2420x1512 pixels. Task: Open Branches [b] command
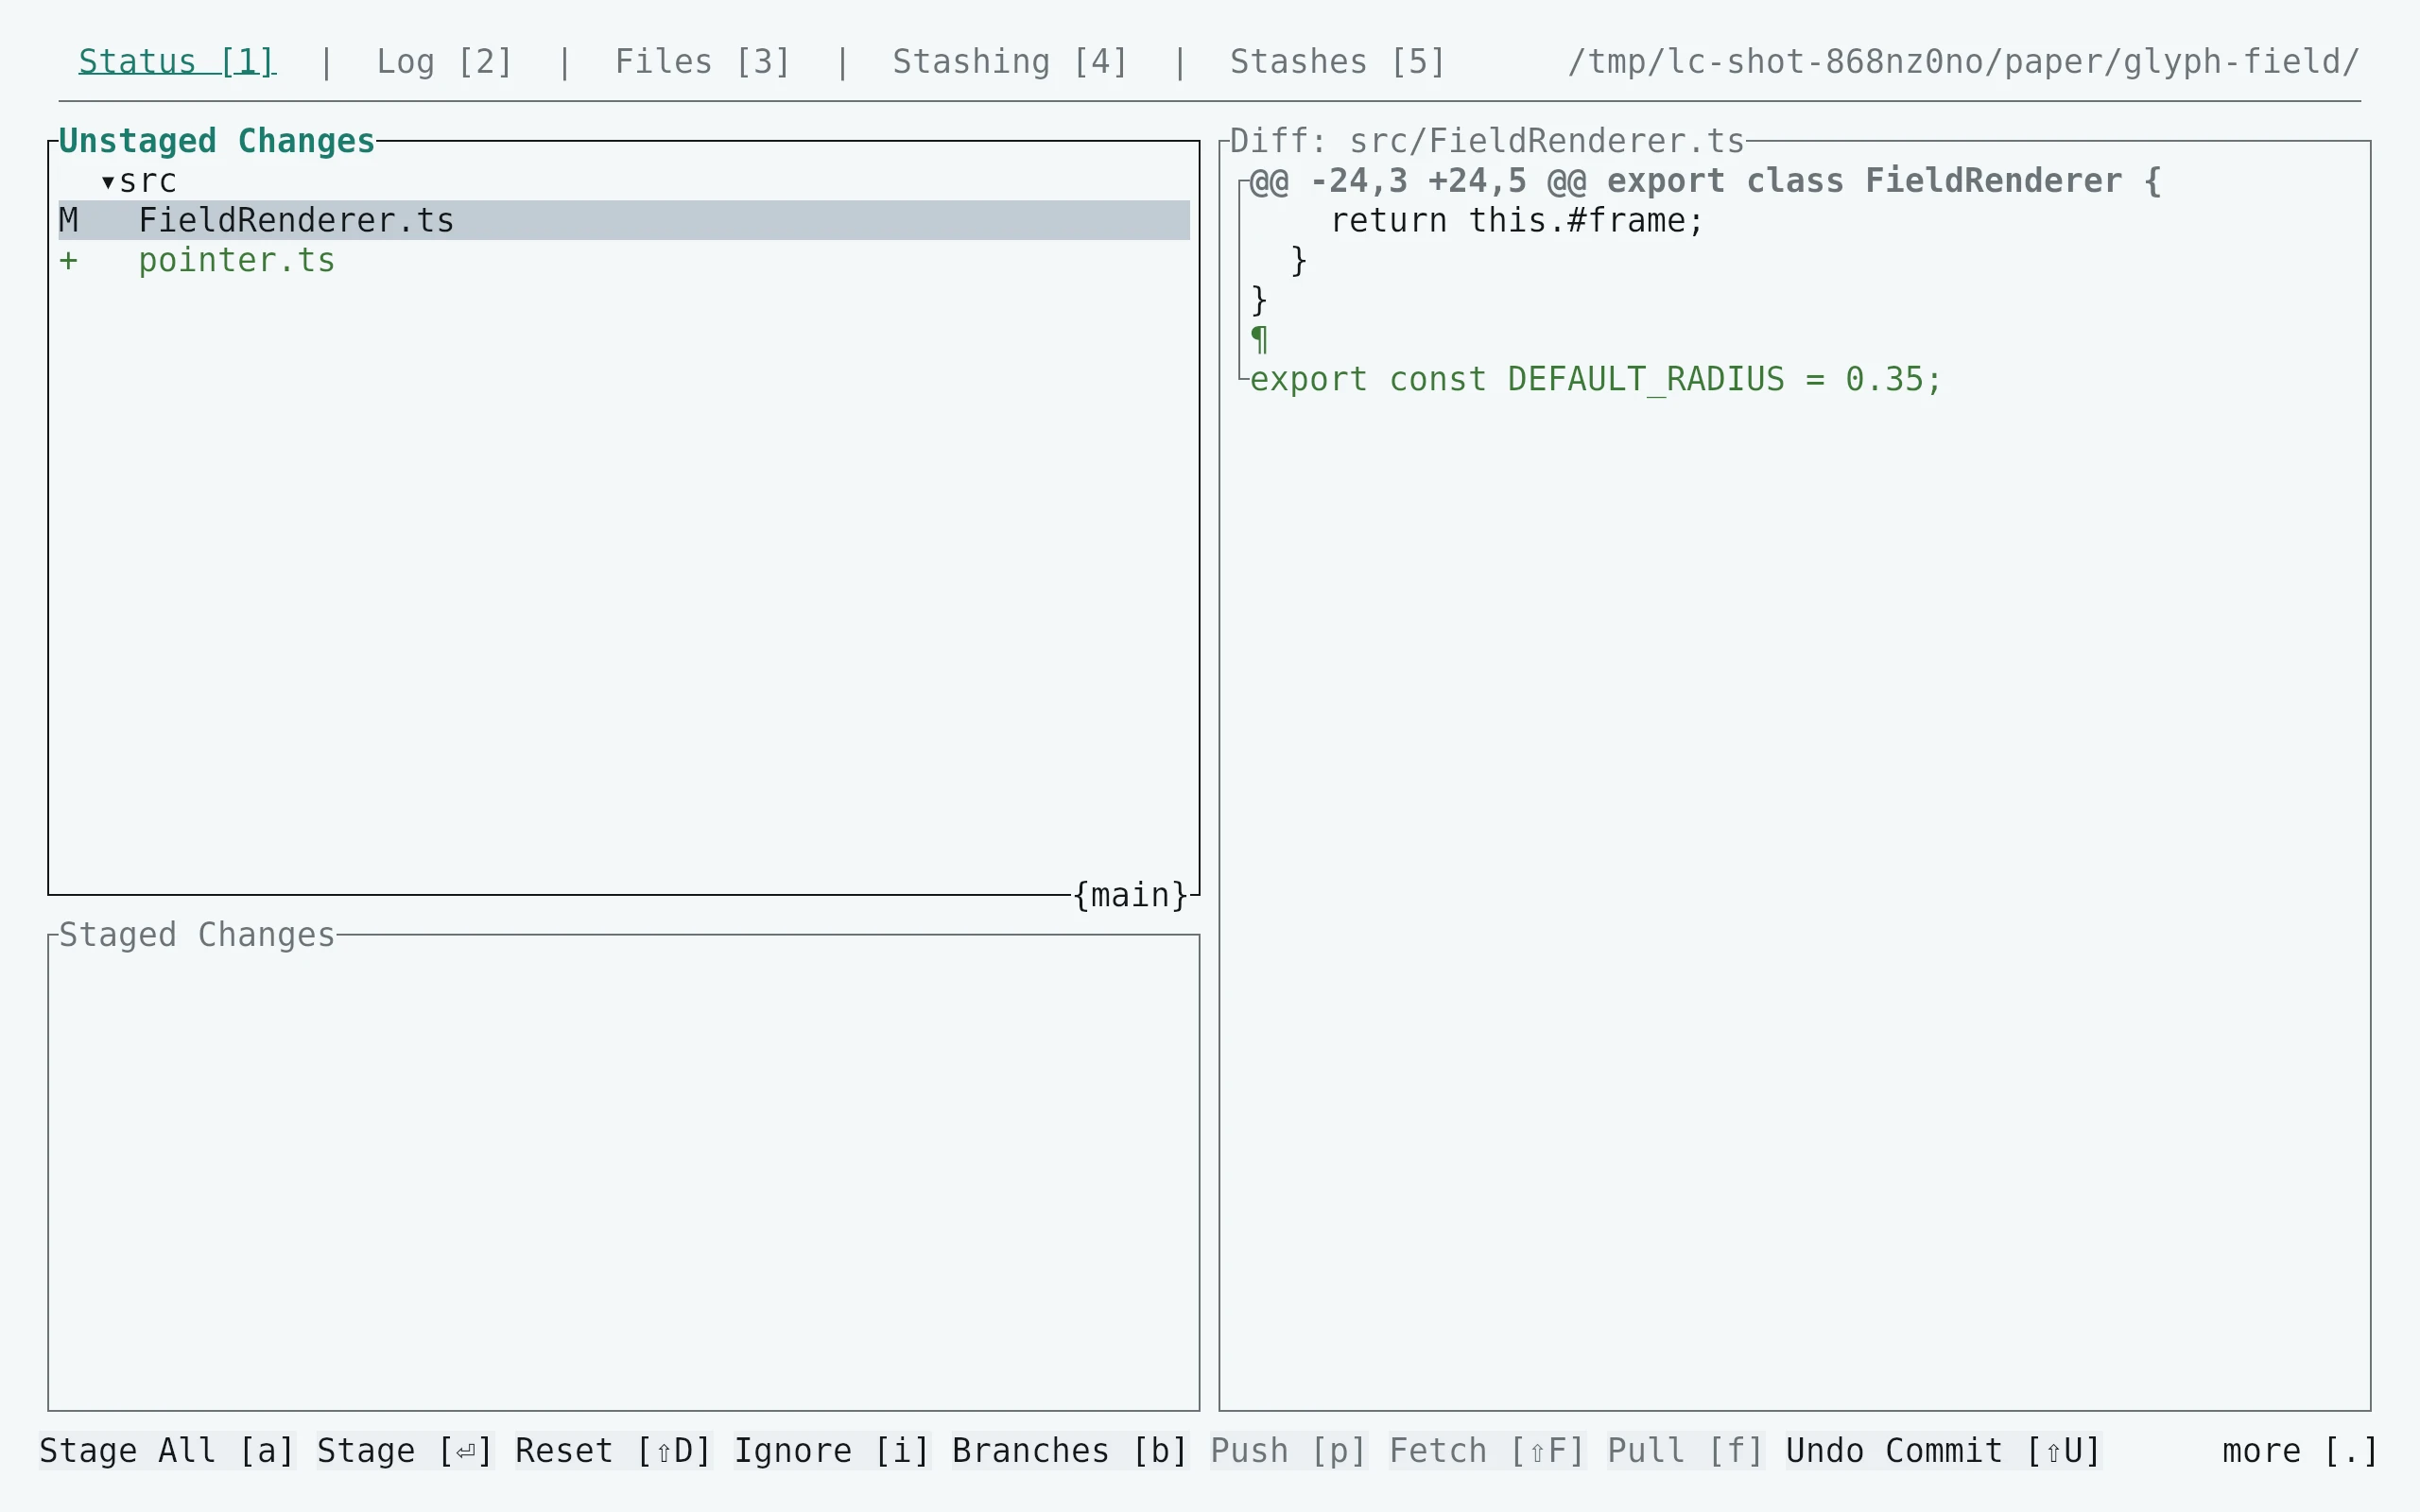(x=1070, y=1450)
